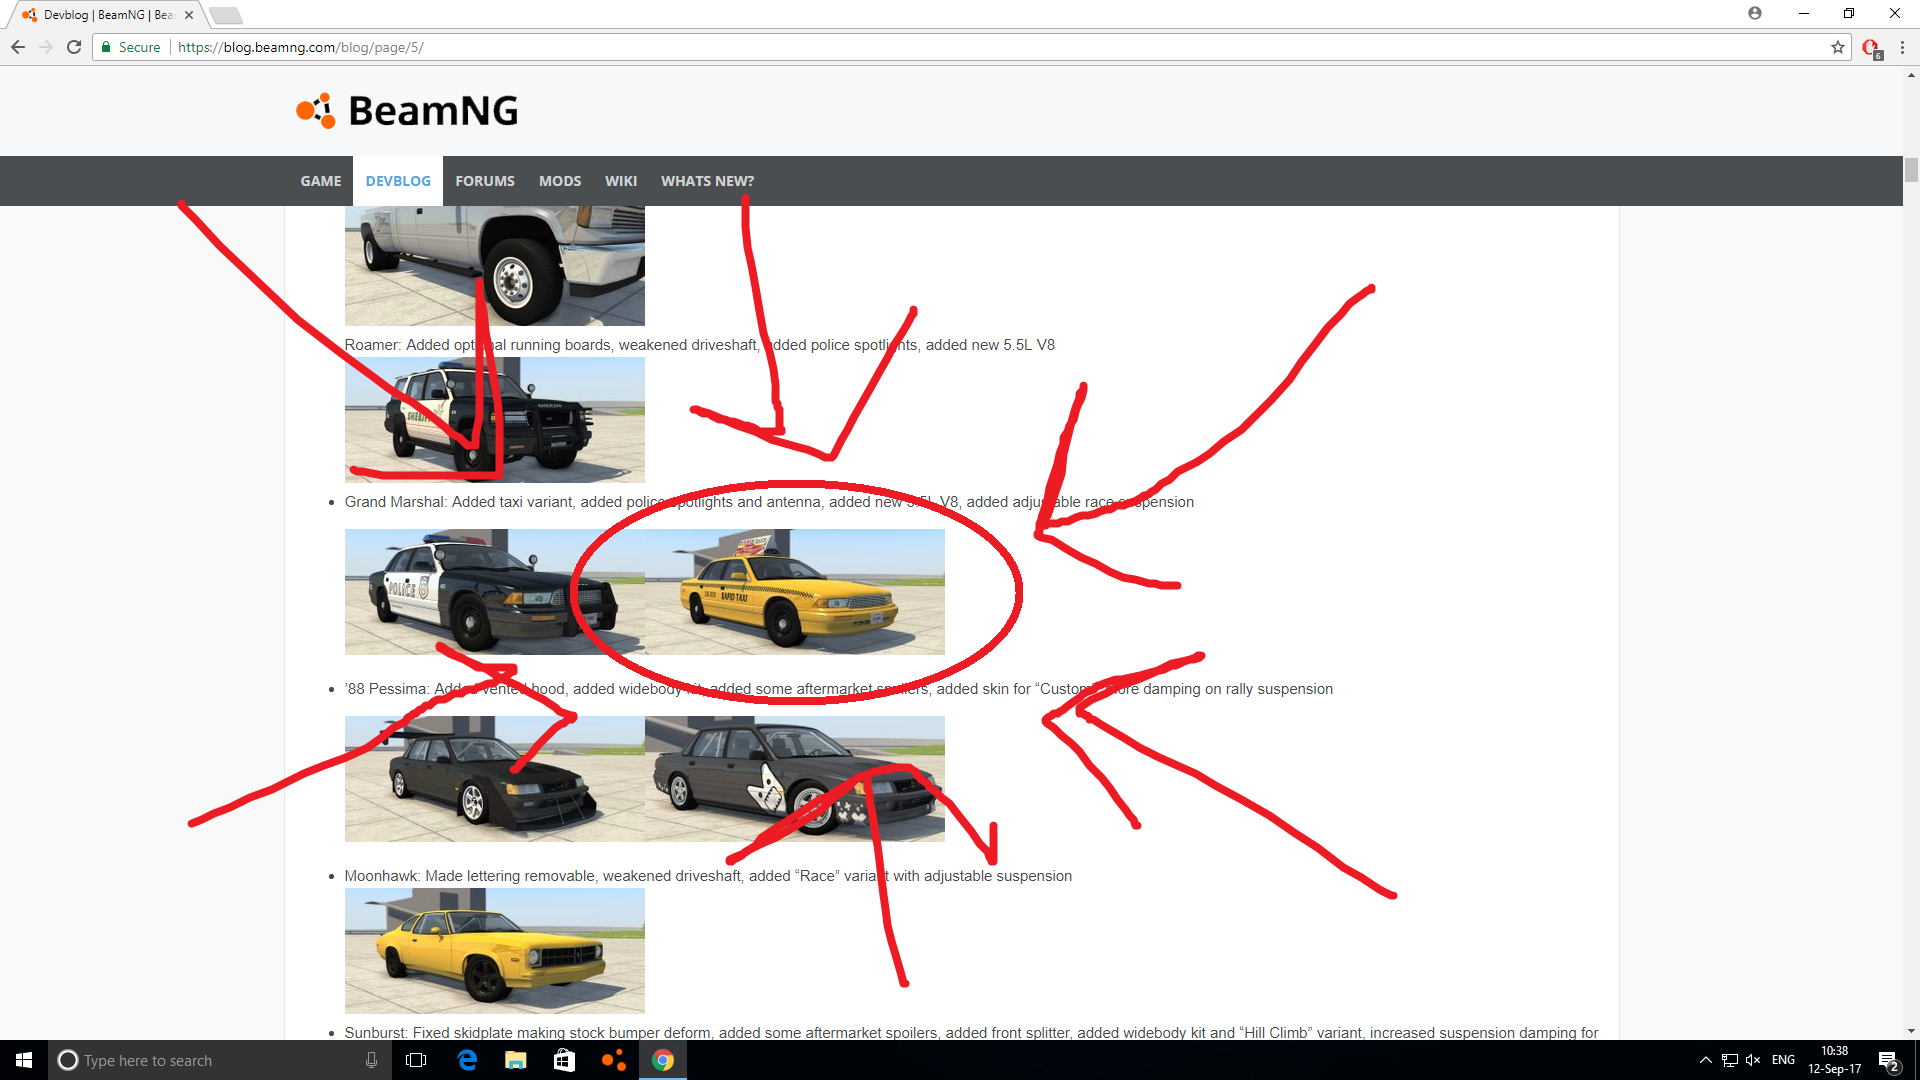
Task: Bookmark this page with the star icon
Action: coord(1838,47)
